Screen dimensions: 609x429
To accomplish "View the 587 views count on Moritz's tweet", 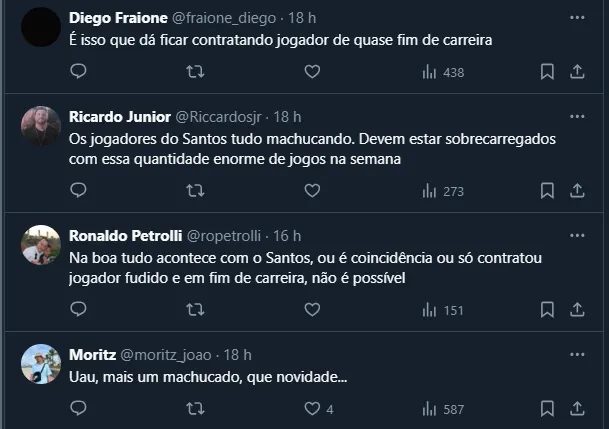I will (x=443, y=408).
